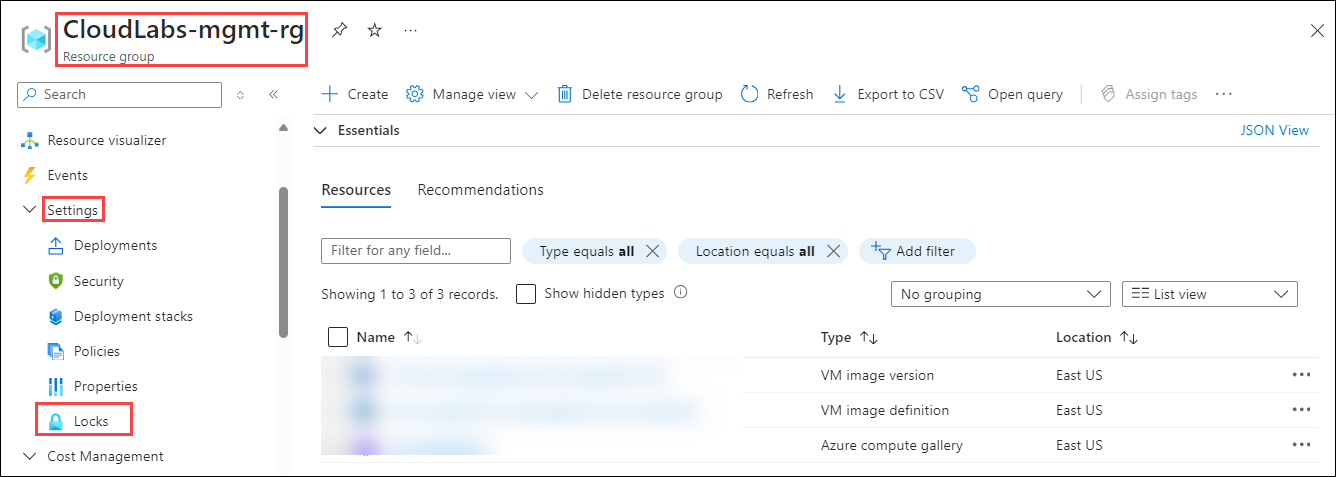The width and height of the screenshot is (1336, 477).
Task: Open the header ellipsis more options
Action: point(411,30)
